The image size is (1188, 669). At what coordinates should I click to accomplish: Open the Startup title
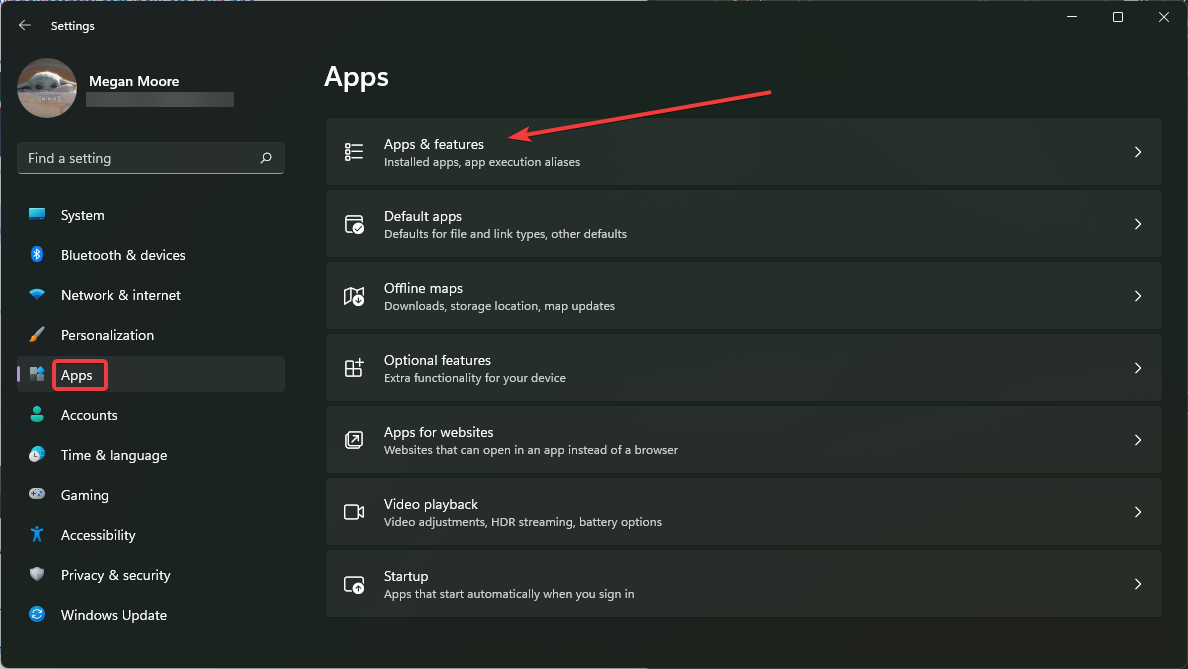[405, 576]
